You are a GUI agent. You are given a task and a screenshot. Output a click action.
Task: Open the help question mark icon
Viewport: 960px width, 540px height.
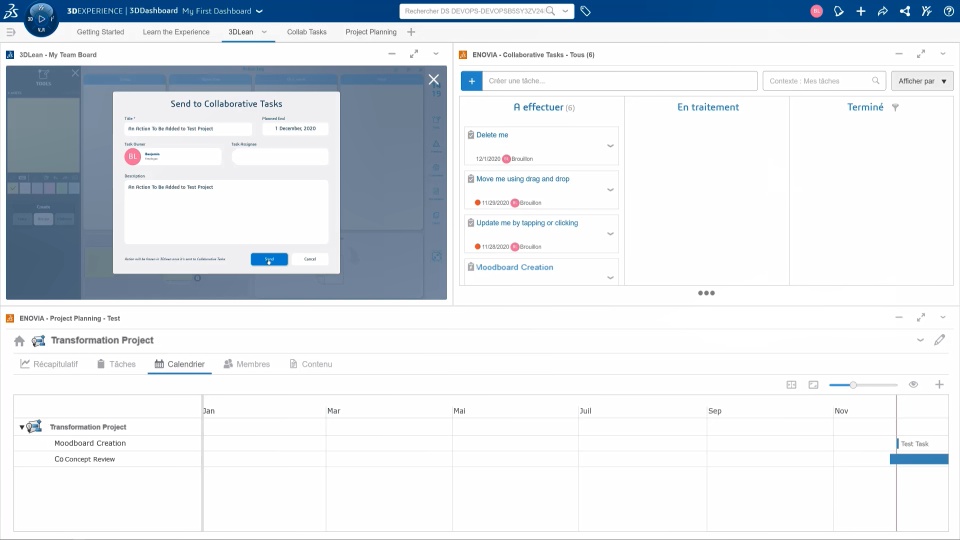pos(948,11)
